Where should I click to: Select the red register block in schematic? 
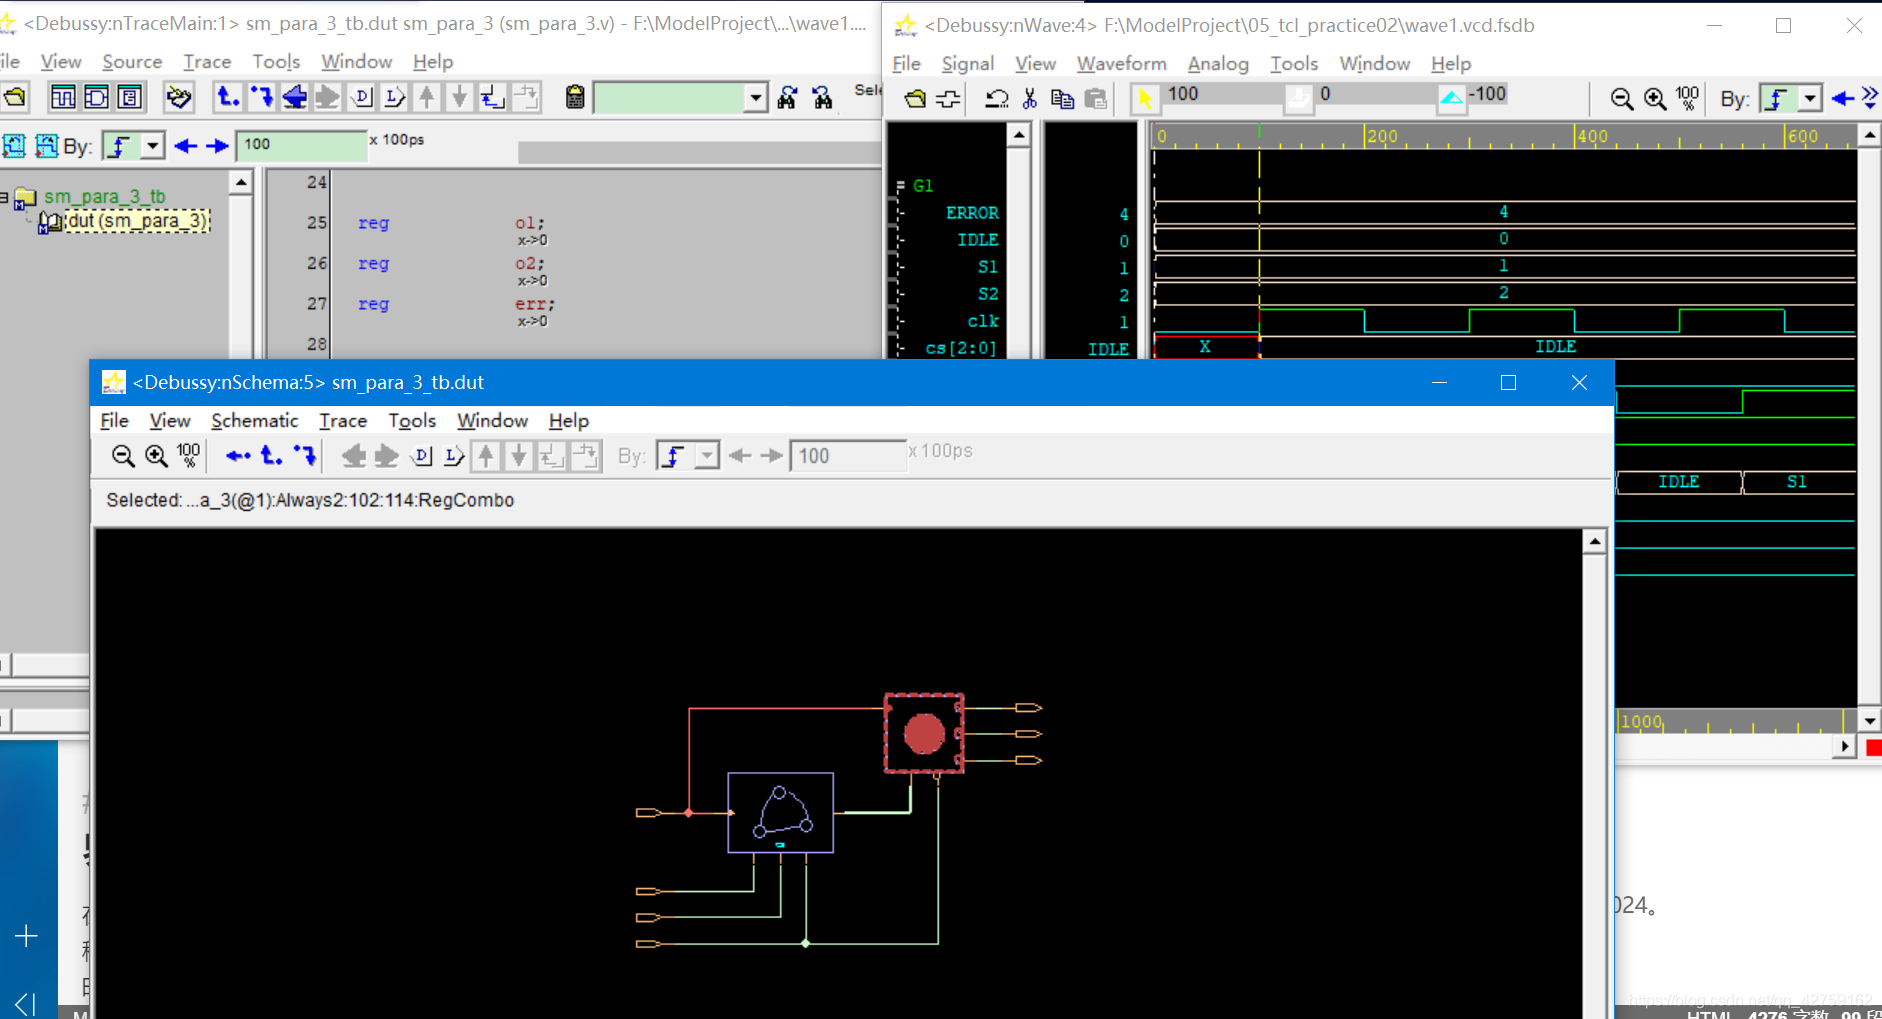click(x=924, y=733)
